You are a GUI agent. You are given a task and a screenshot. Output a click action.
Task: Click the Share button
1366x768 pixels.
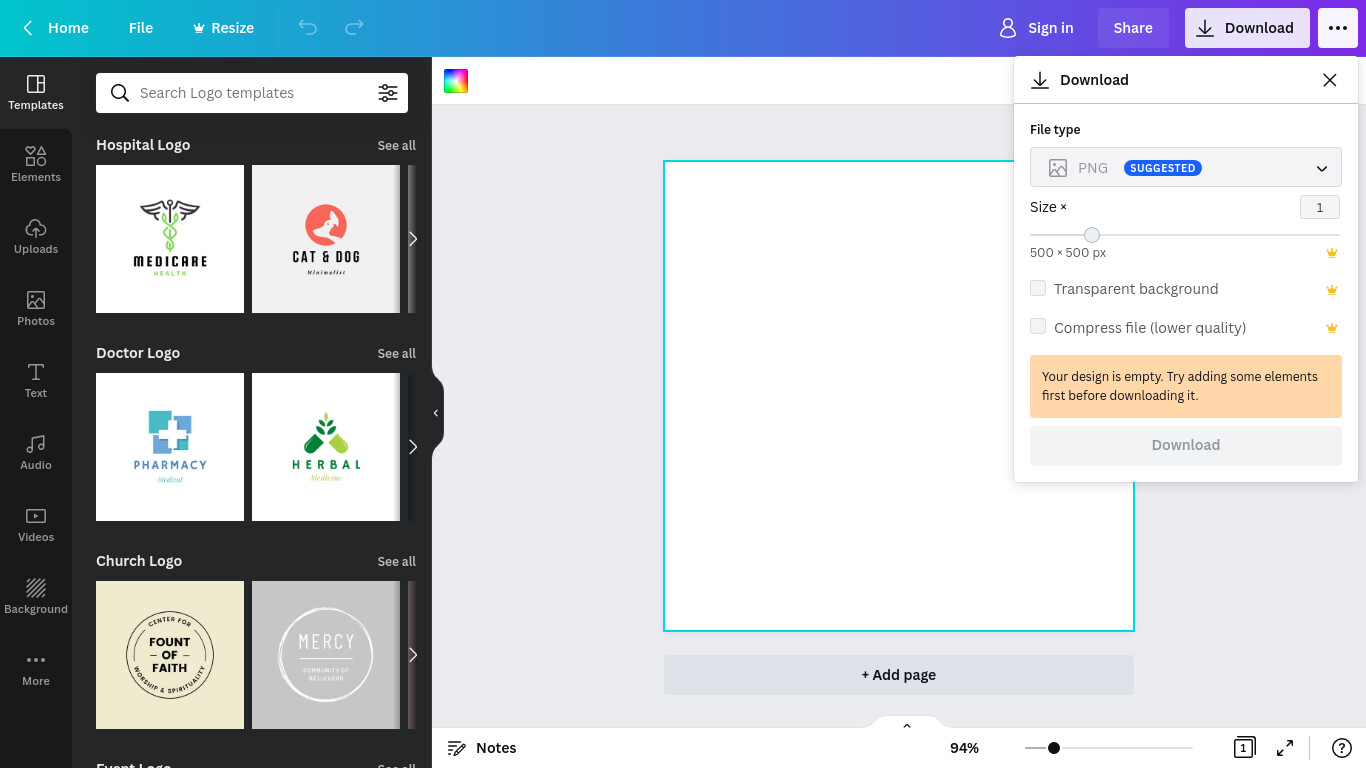click(x=1133, y=28)
